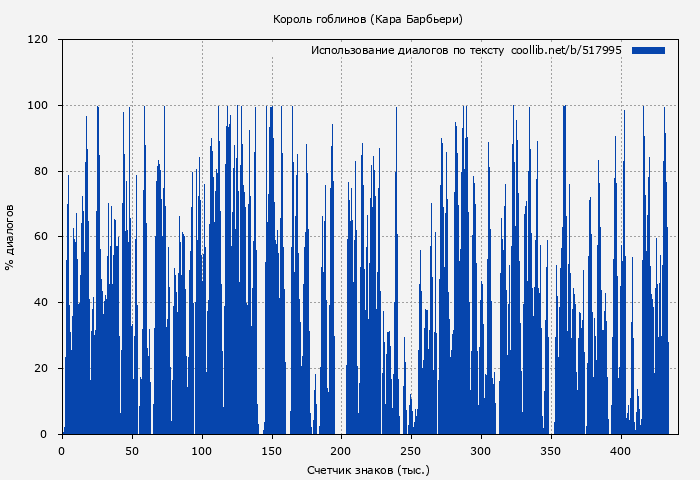Select the 400 tick label on the x-axis
The image size is (700, 480).
(x=622, y=450)
